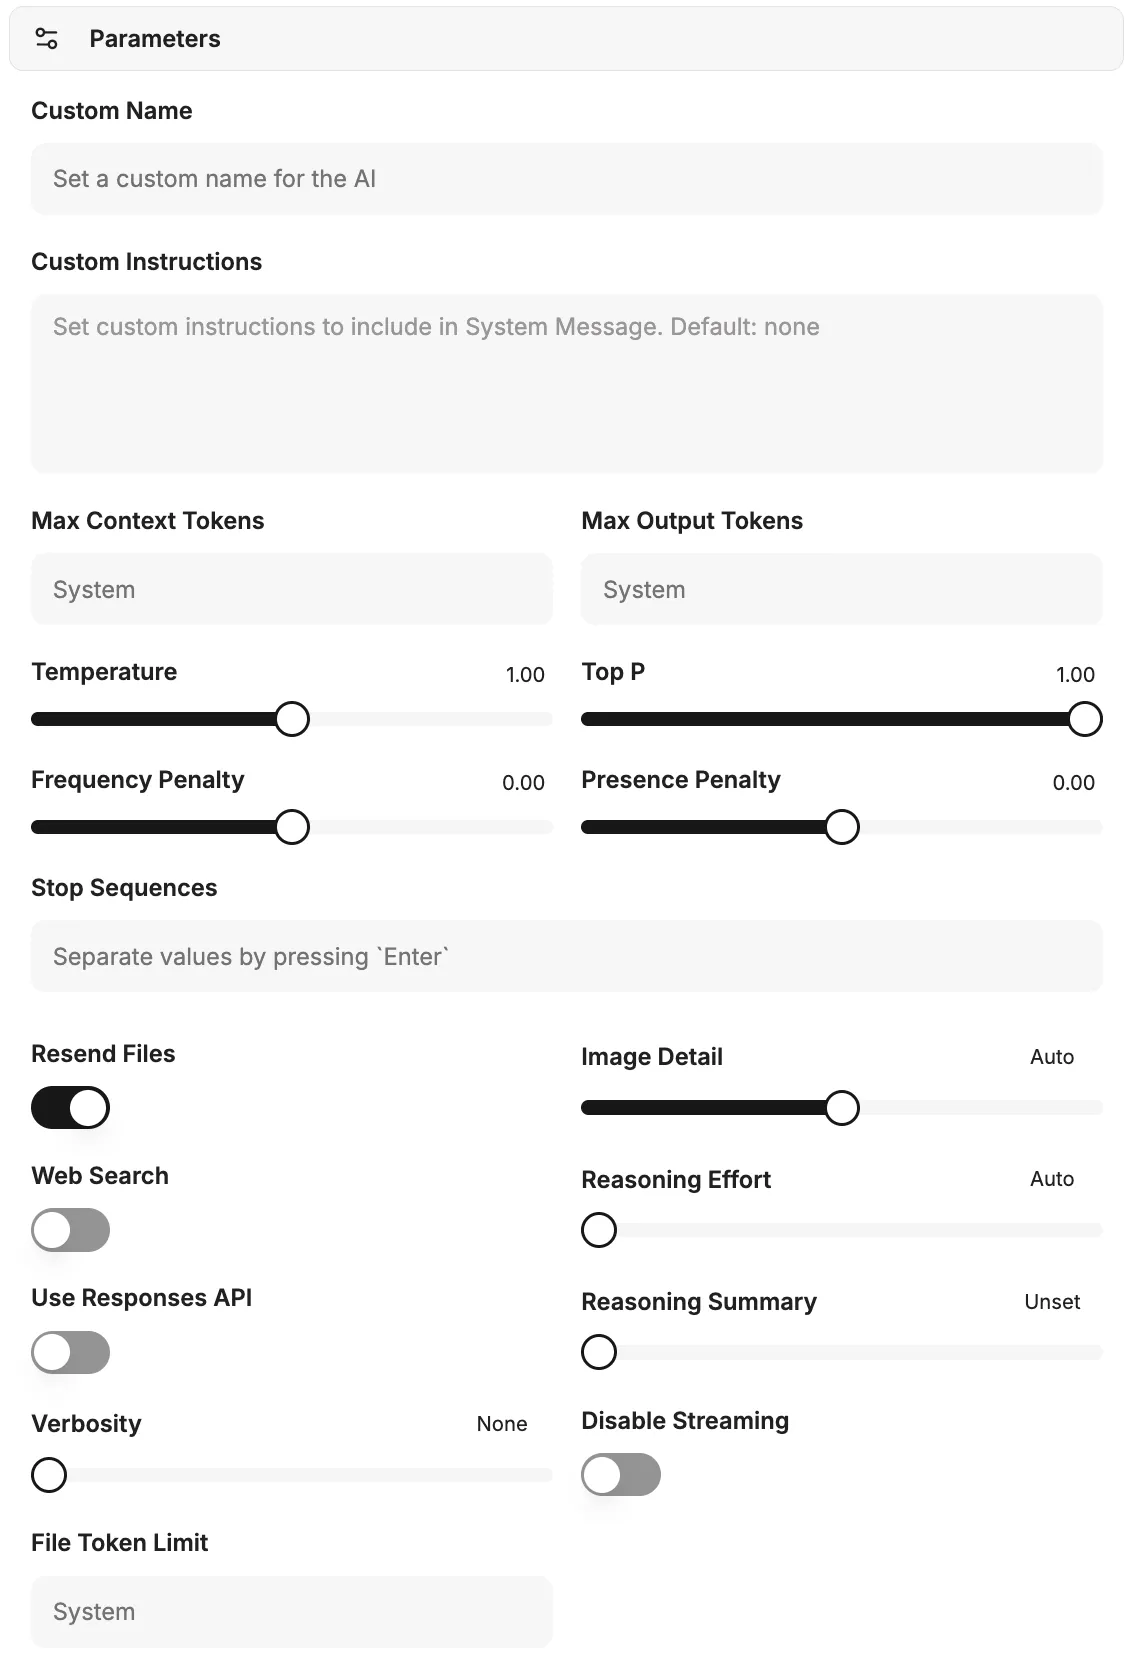
Task: Click the Top P slider knob
Action: pos(1084,719)
